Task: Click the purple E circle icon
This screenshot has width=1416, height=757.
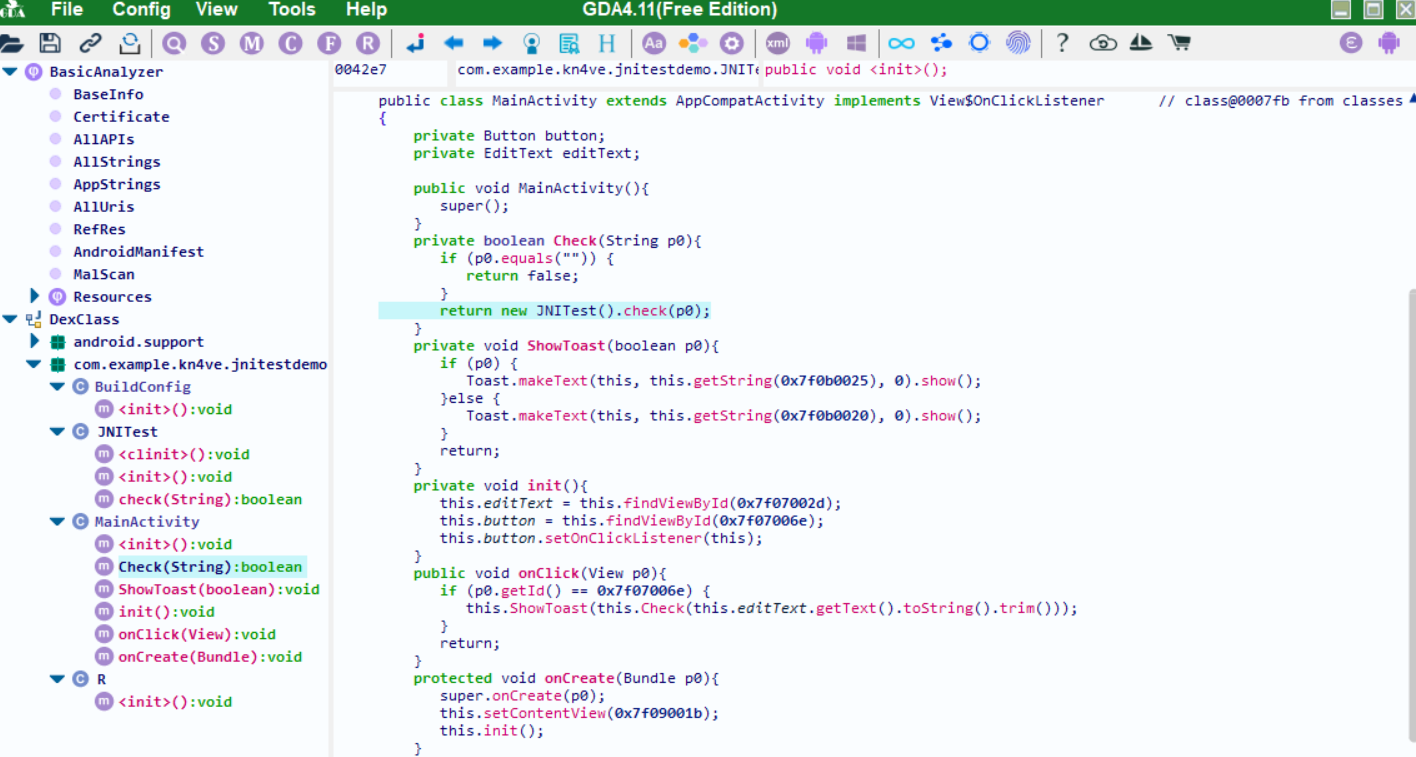Action: tap(1351, 43)
